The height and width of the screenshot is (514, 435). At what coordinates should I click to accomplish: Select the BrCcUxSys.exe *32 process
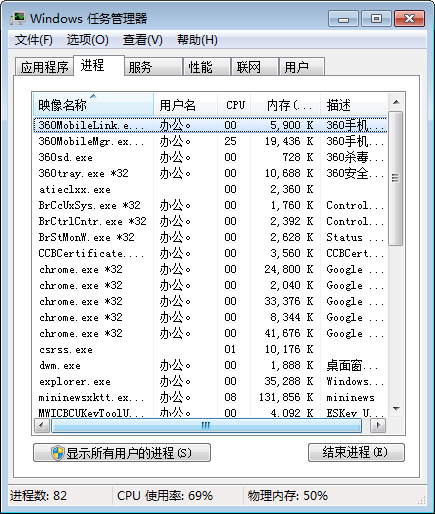[x=210, y=205]
